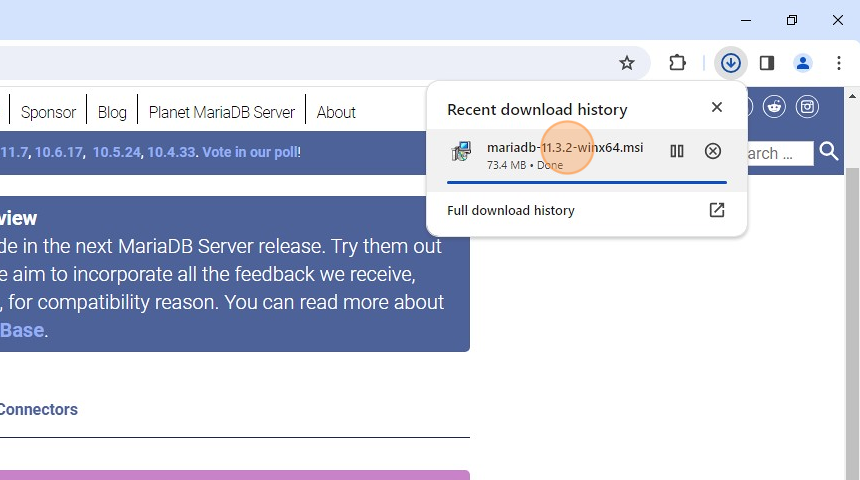Click the Recent download history heading
The width and height of the screenshot is (860, 480).
(537, 110)
